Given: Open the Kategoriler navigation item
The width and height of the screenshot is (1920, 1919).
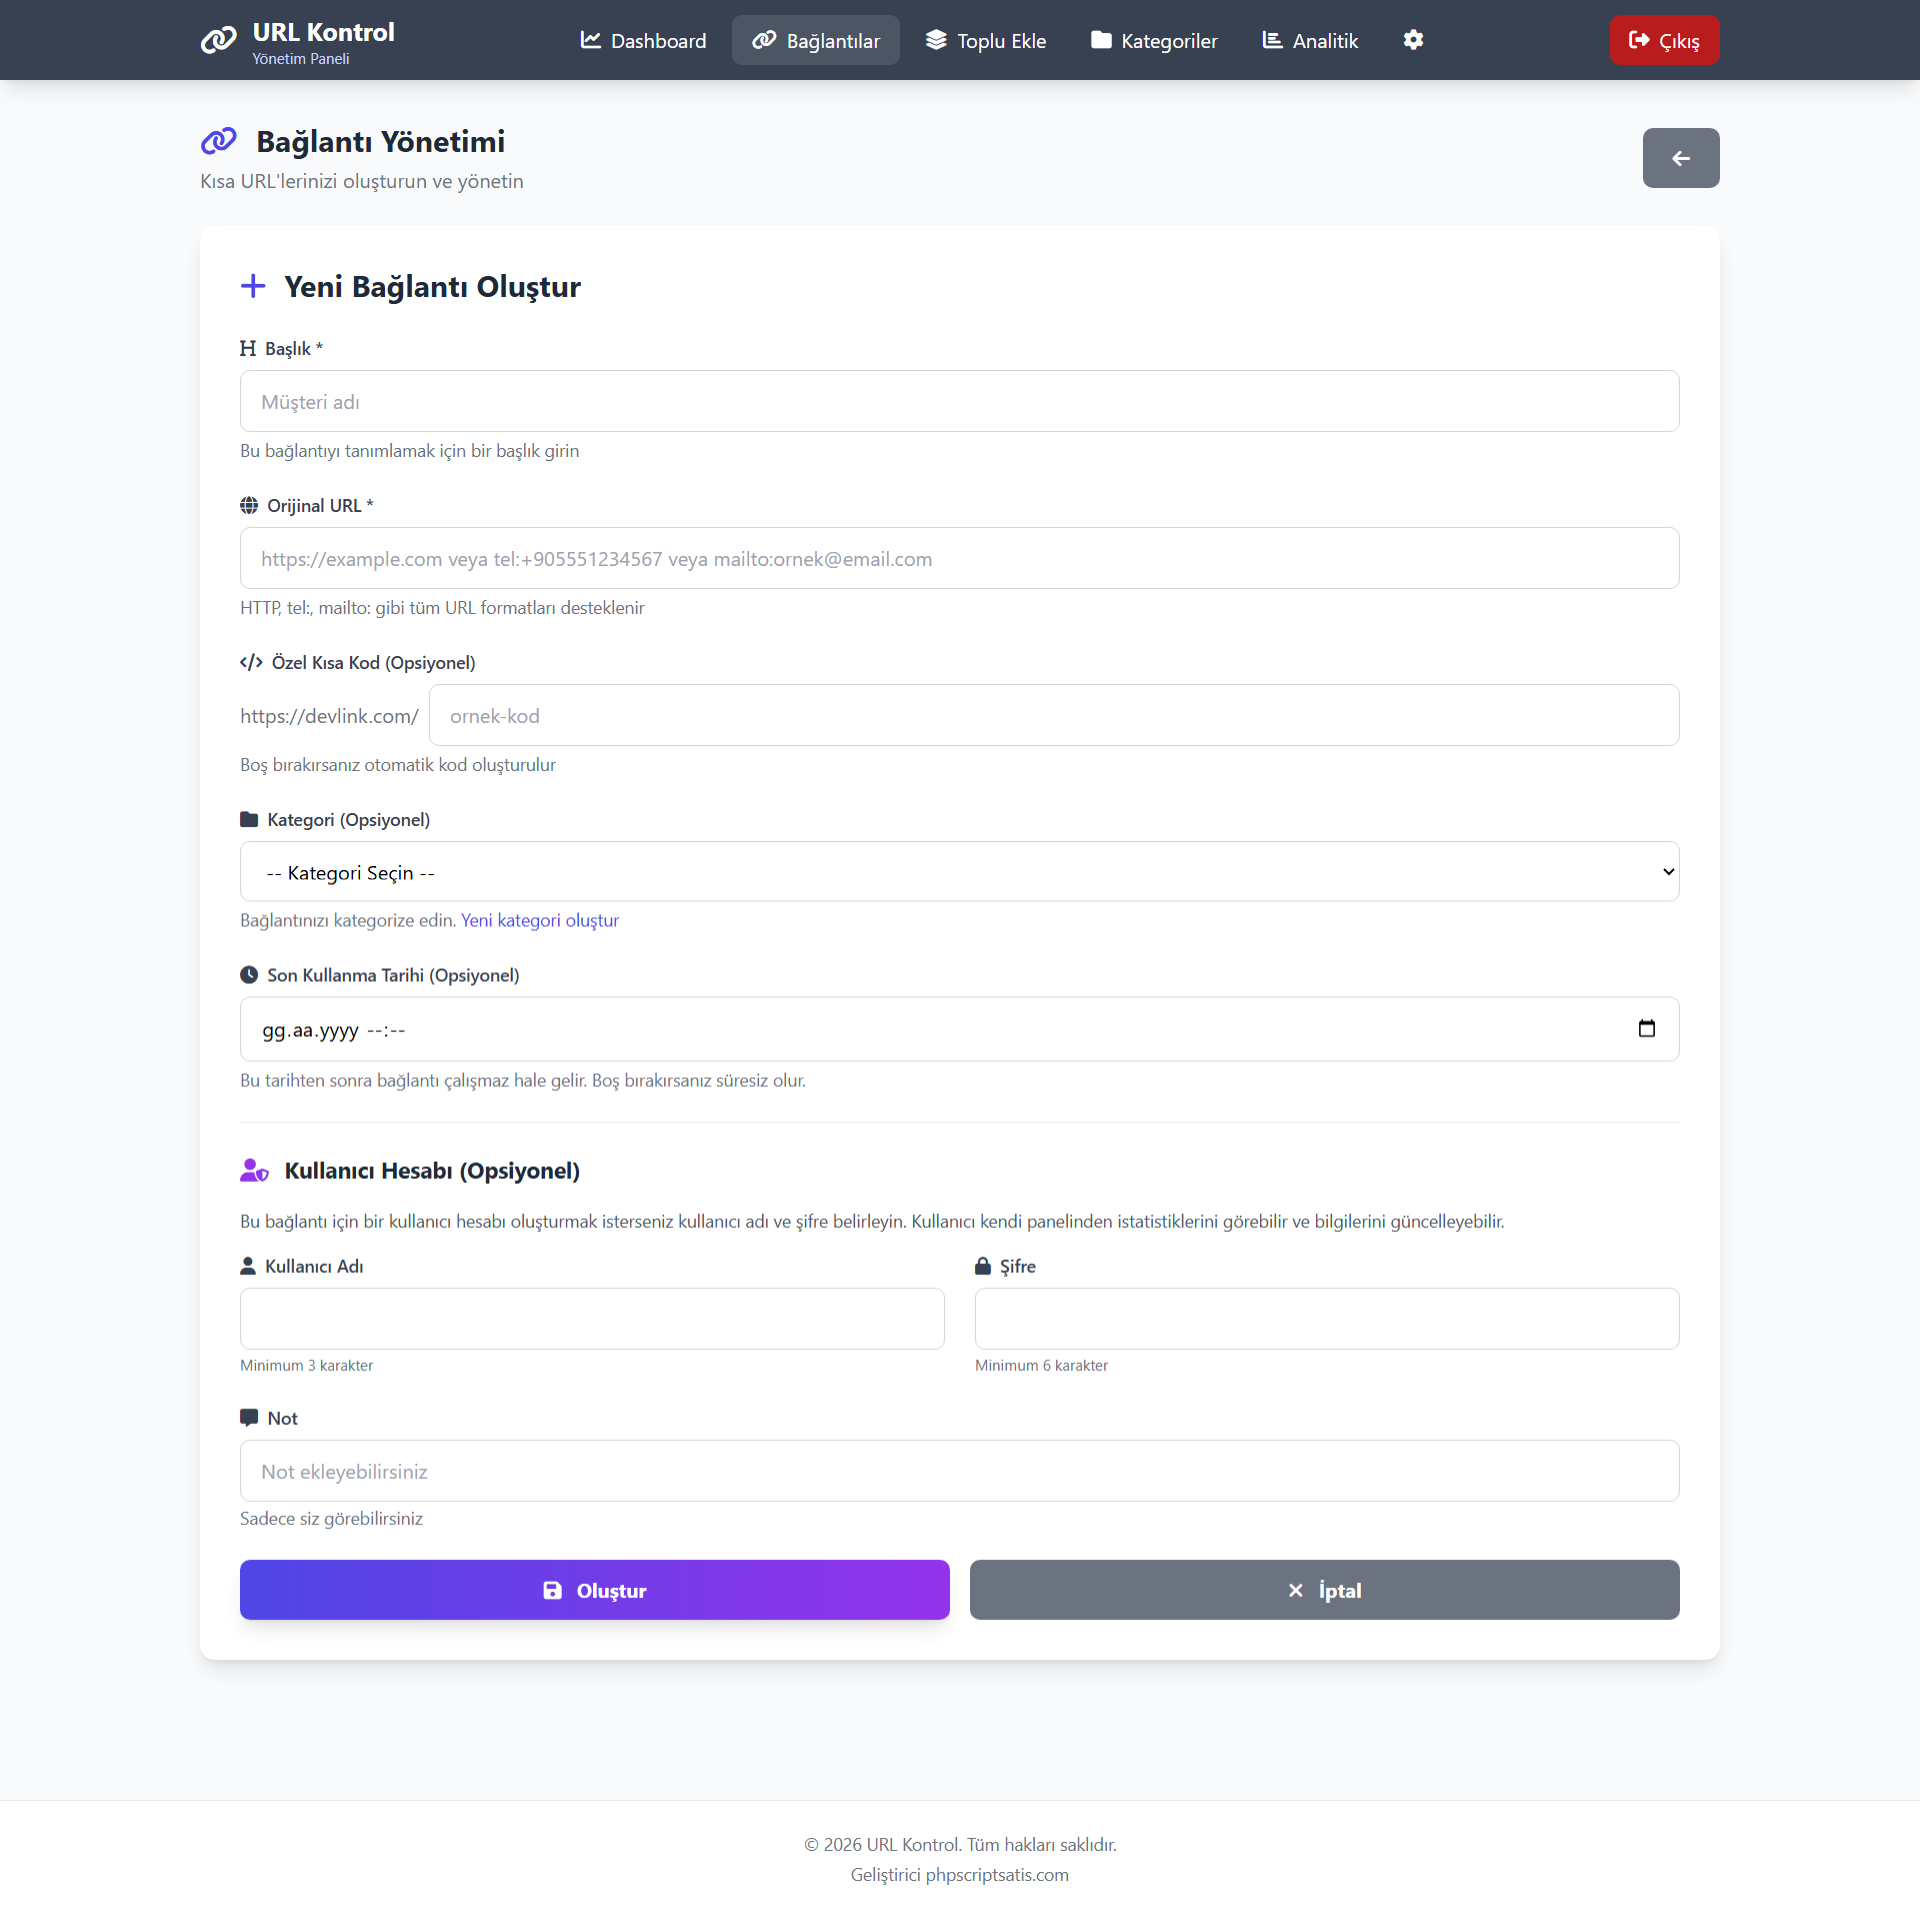Looking at the screenshot, I should [1154, 40].
